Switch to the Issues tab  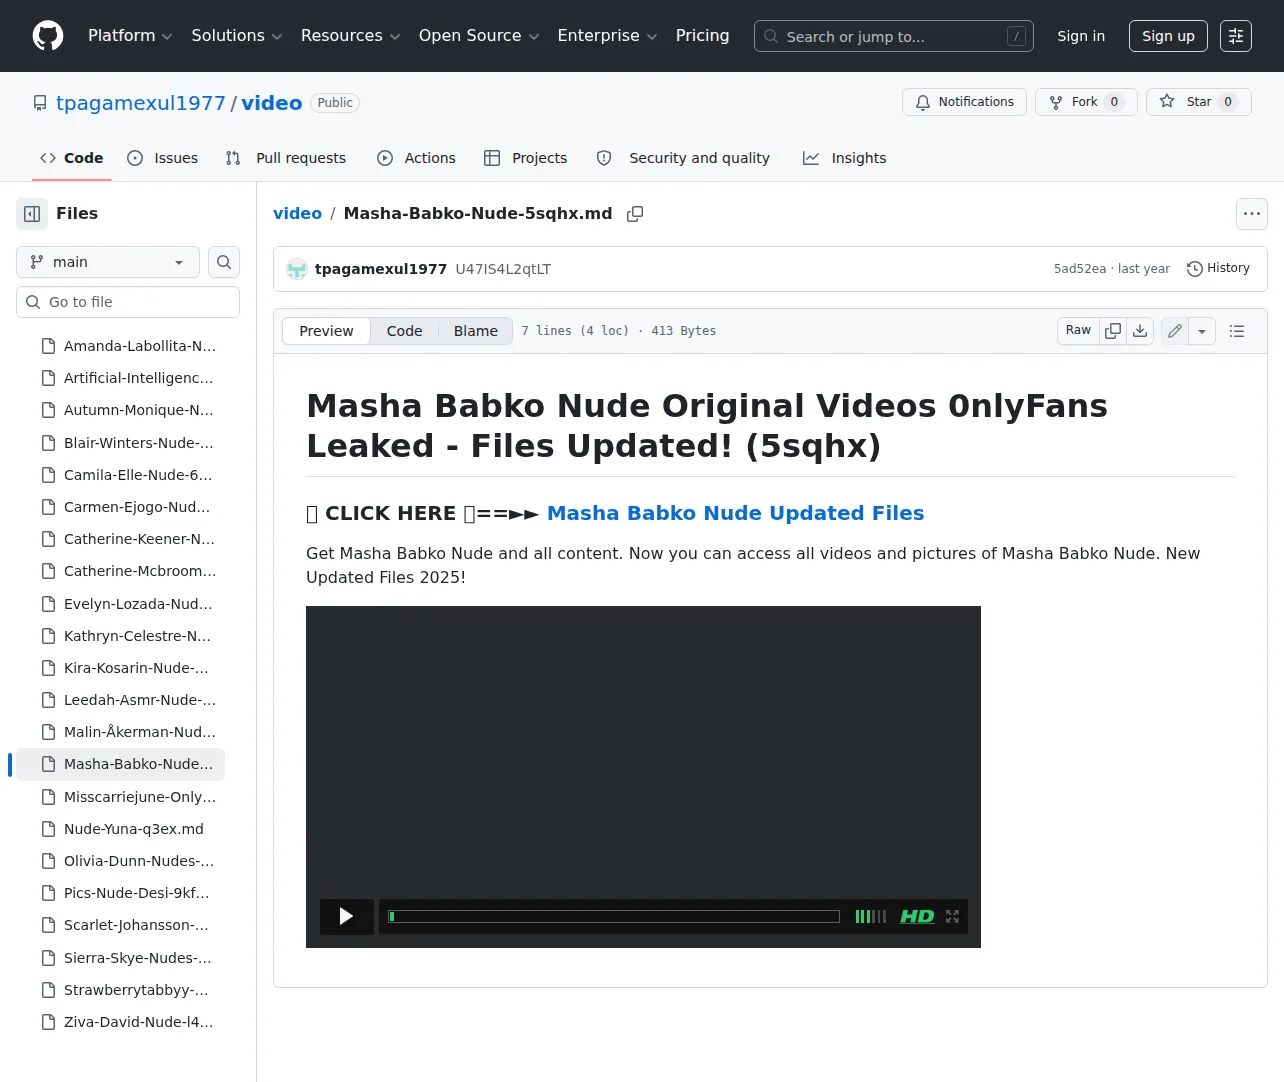[163, 158]
